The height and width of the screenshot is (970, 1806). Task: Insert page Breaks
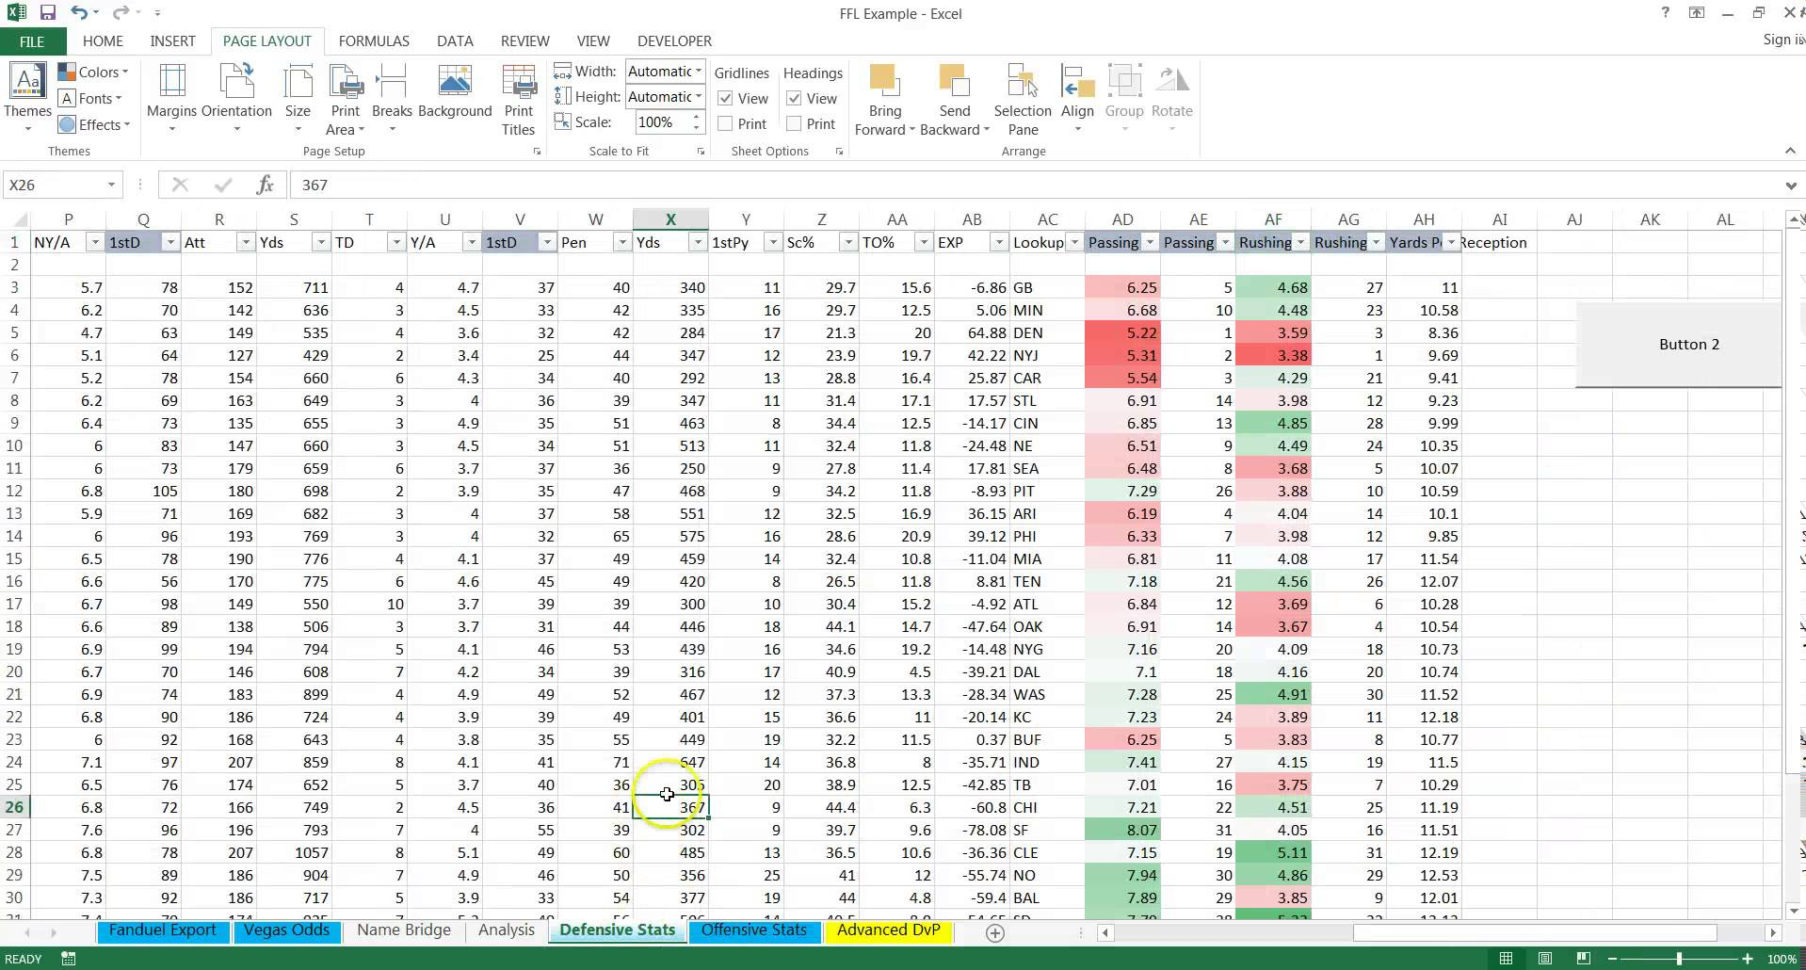point(391,95)
